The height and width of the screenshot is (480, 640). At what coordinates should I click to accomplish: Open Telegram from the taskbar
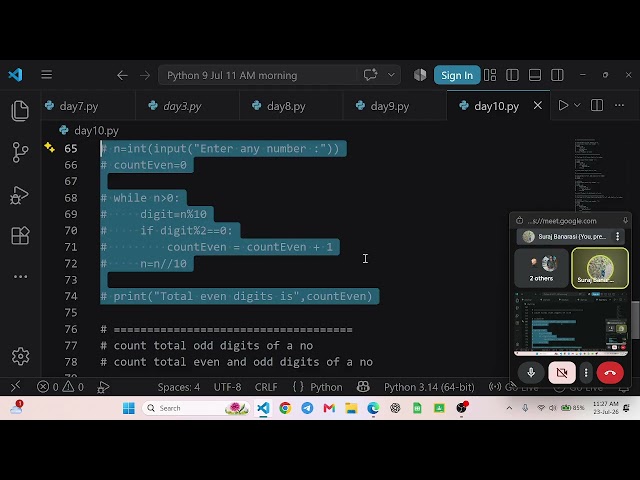pos(307,408)
